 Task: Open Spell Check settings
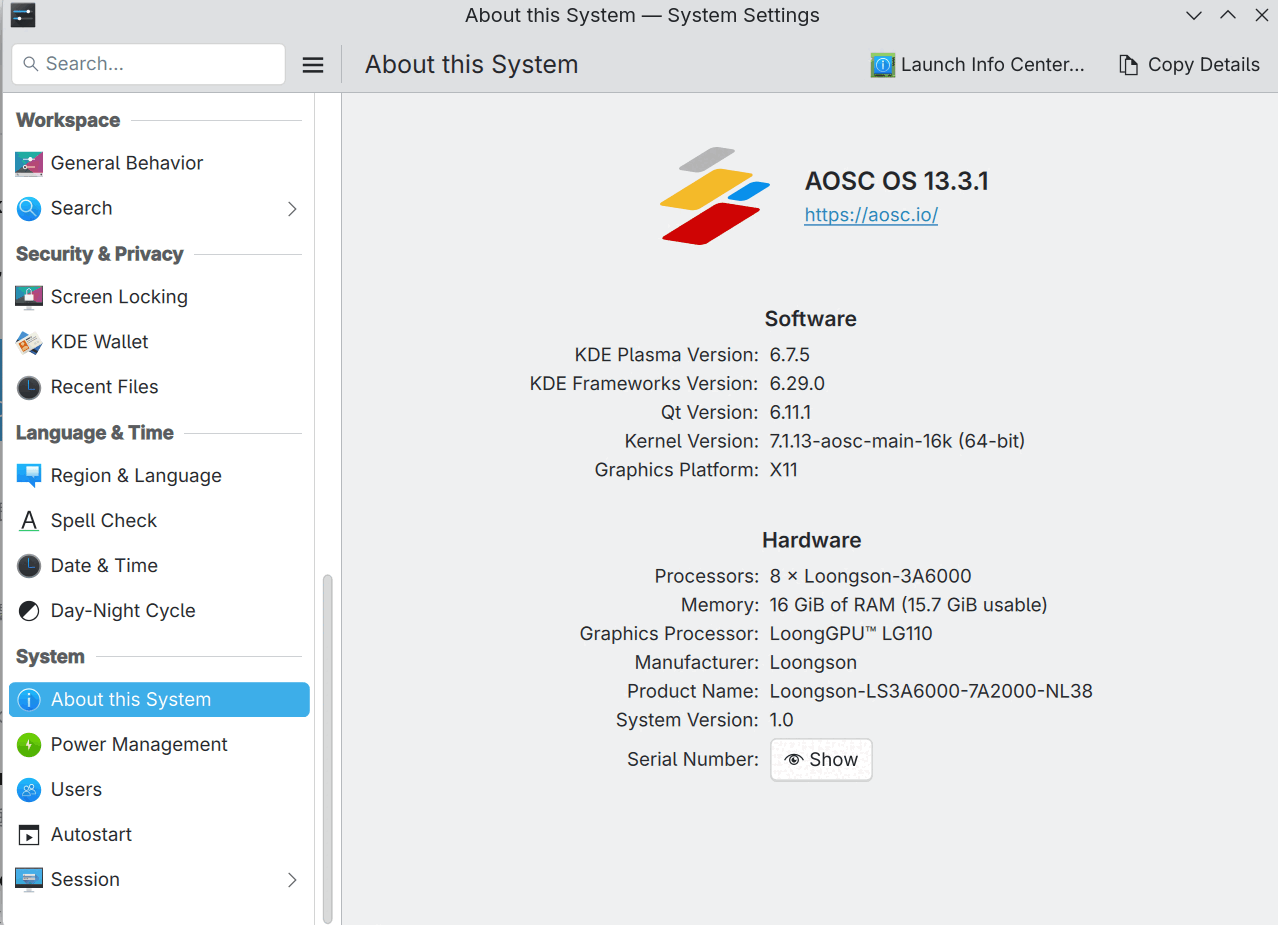click(x=159, y=521)
